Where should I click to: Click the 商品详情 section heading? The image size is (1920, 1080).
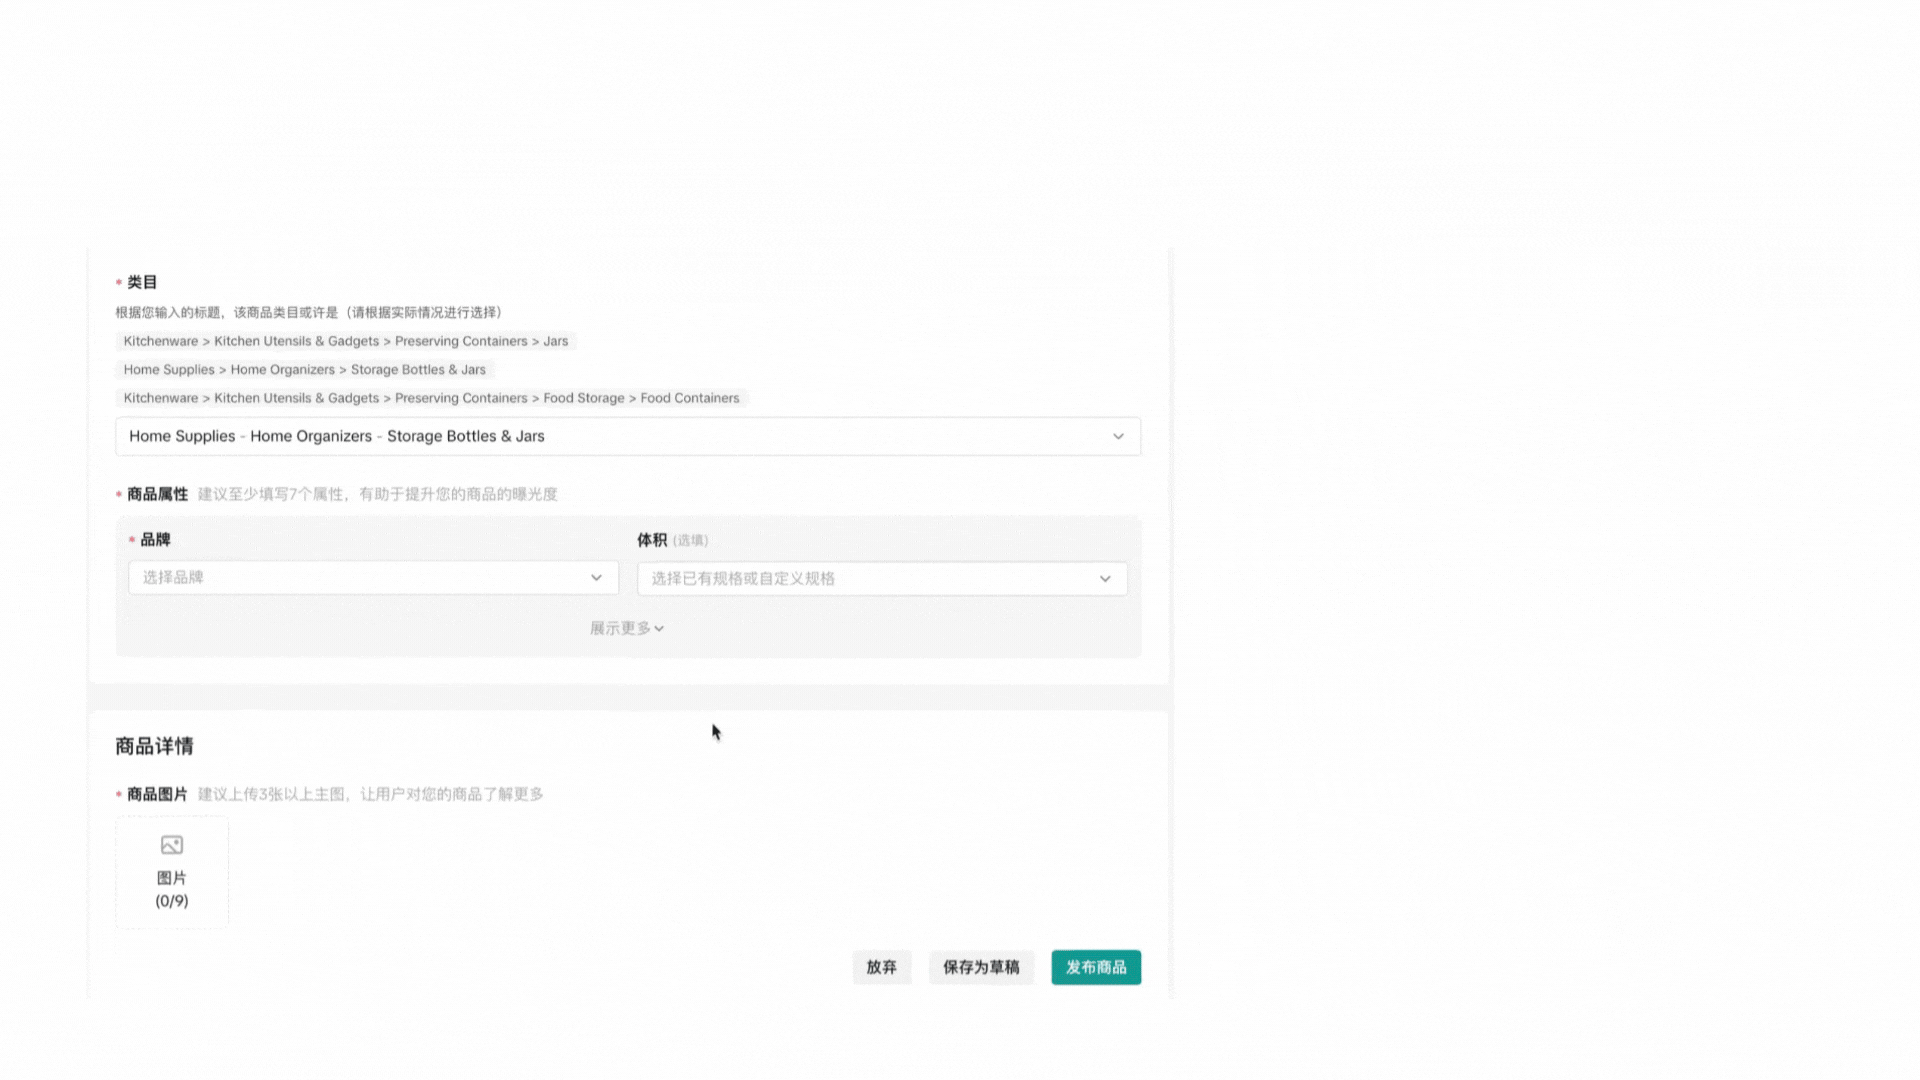[x=154, y=746]
